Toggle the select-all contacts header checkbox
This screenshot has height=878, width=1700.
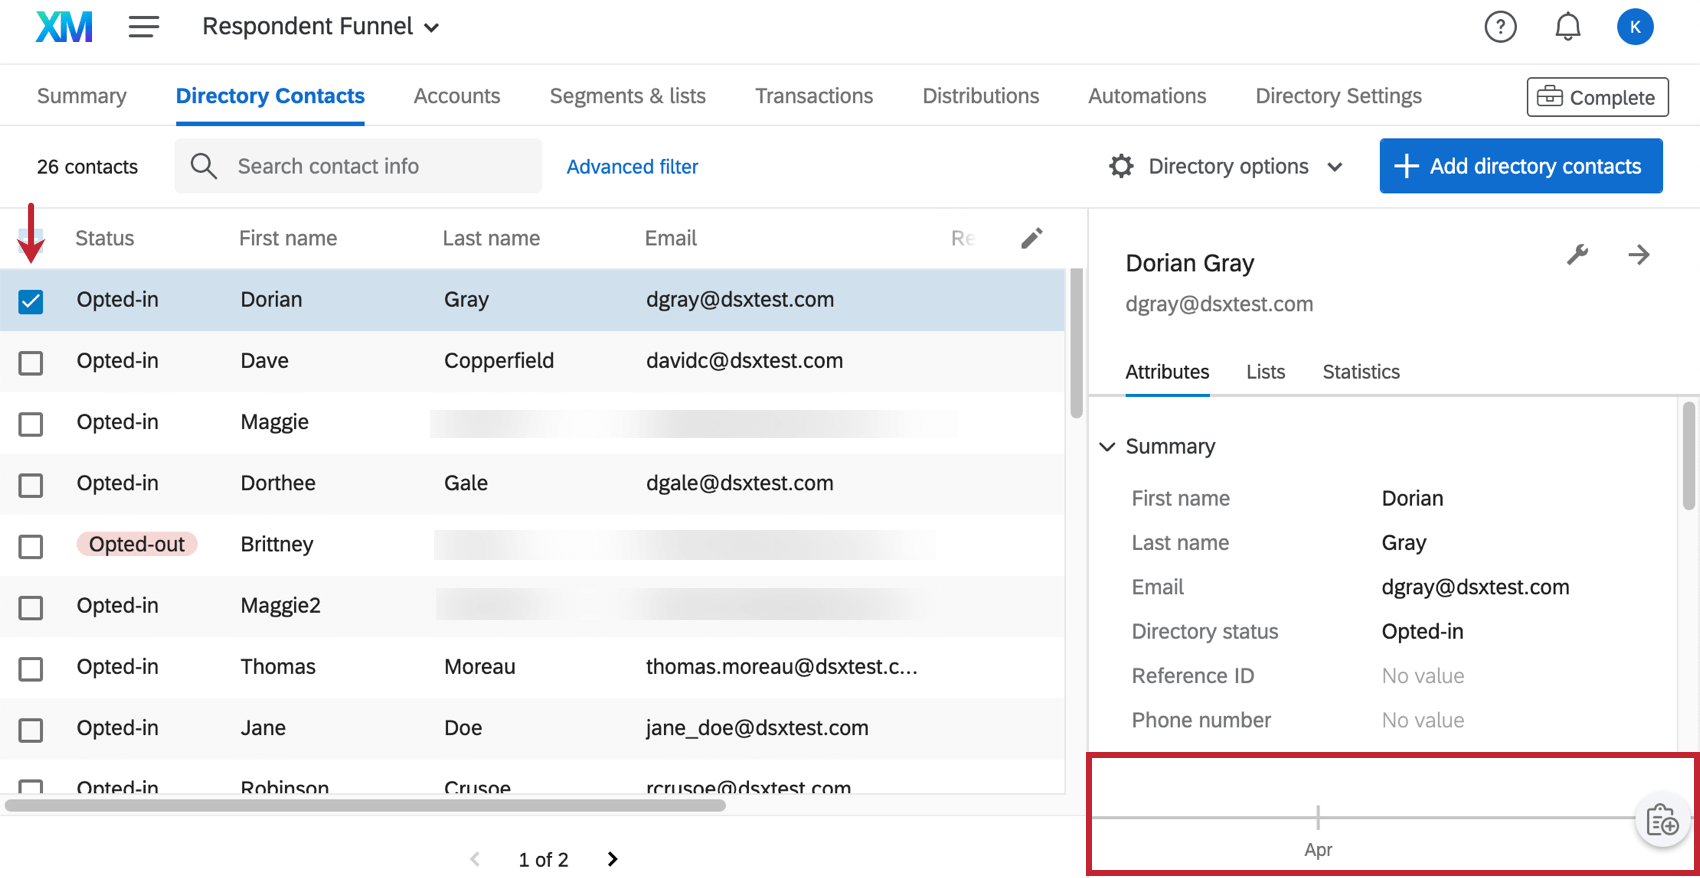pyautogui.click(x=31, y=238)
